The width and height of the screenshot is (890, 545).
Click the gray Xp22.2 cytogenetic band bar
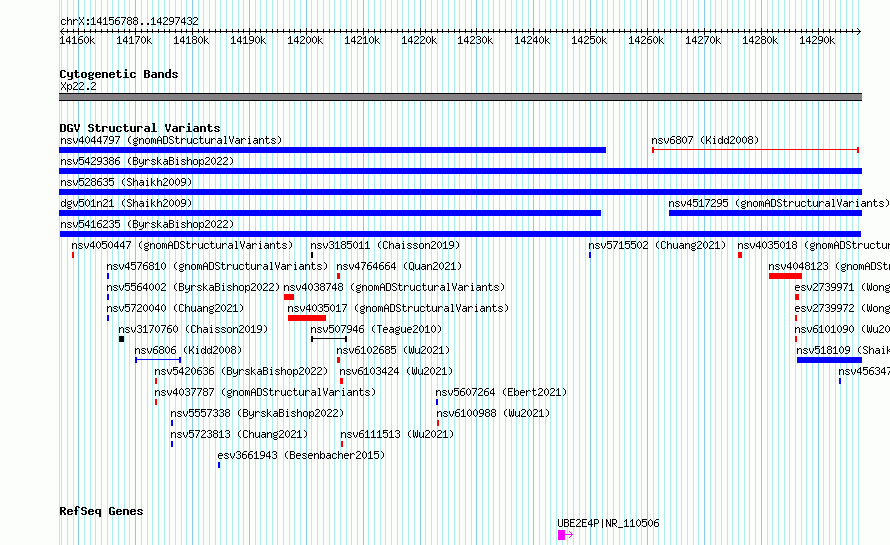[x=460, y=97]
